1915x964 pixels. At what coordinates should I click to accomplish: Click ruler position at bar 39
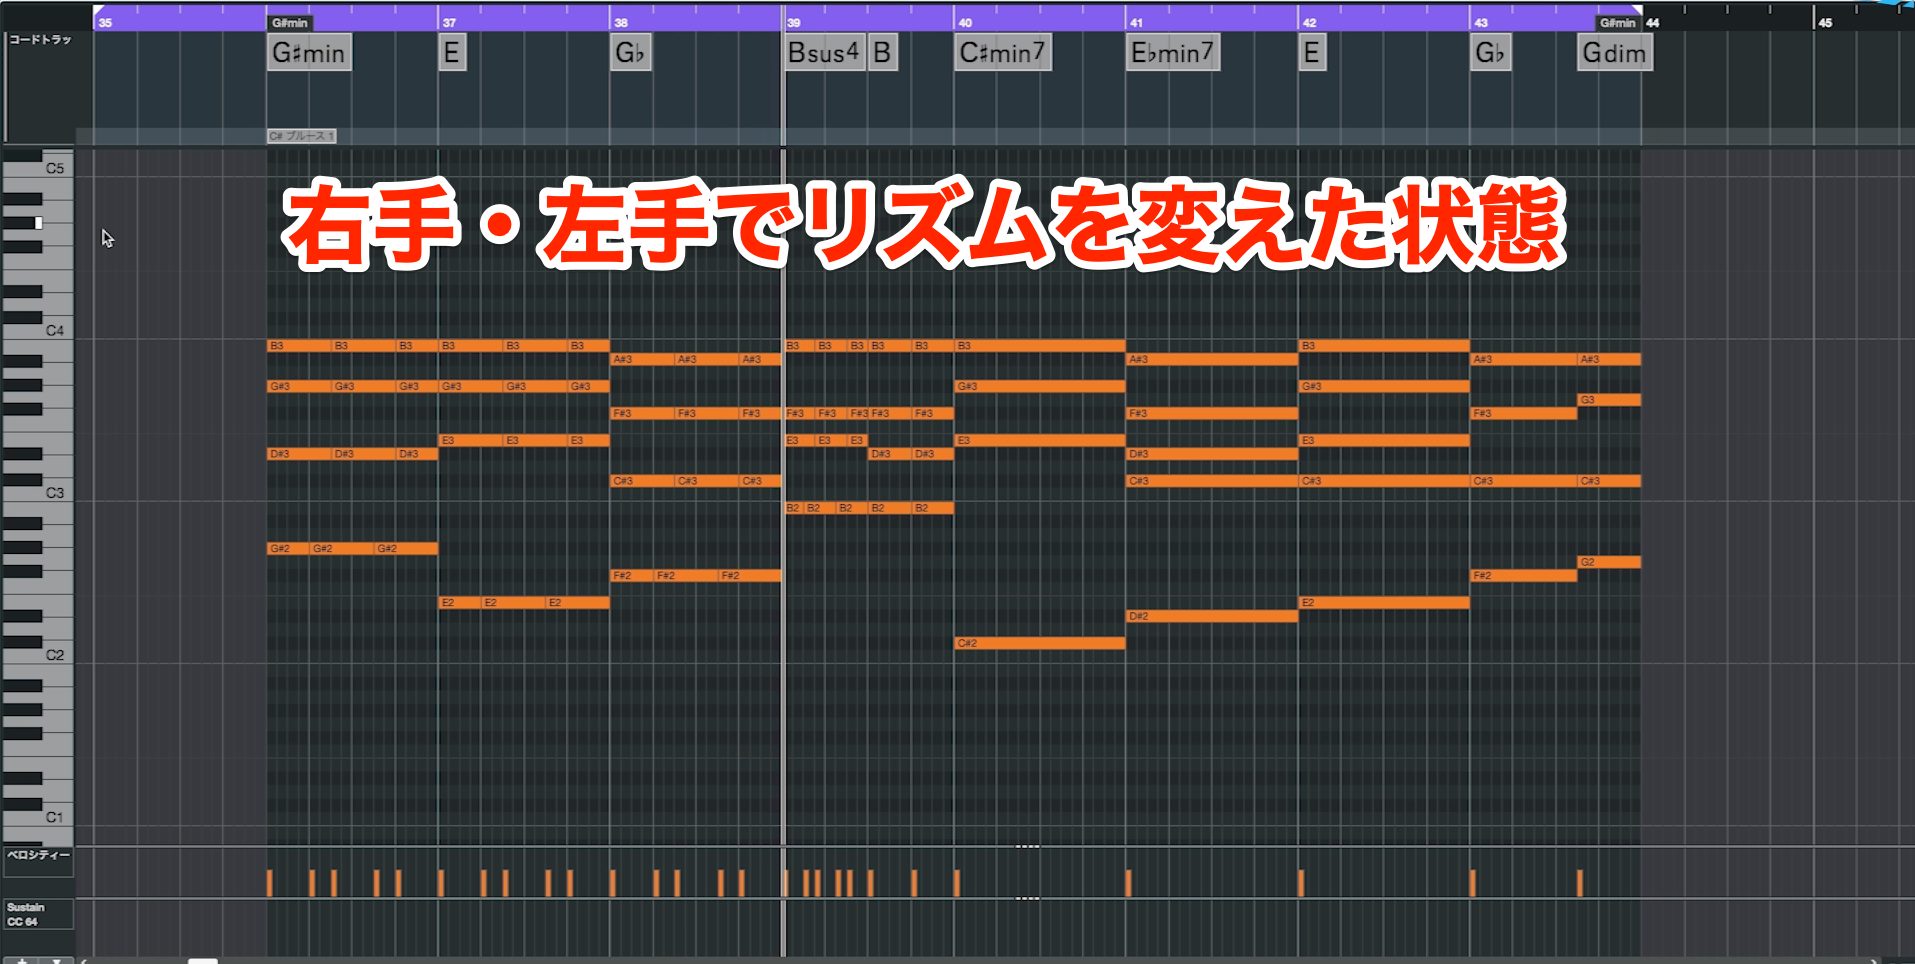point(793,22)
